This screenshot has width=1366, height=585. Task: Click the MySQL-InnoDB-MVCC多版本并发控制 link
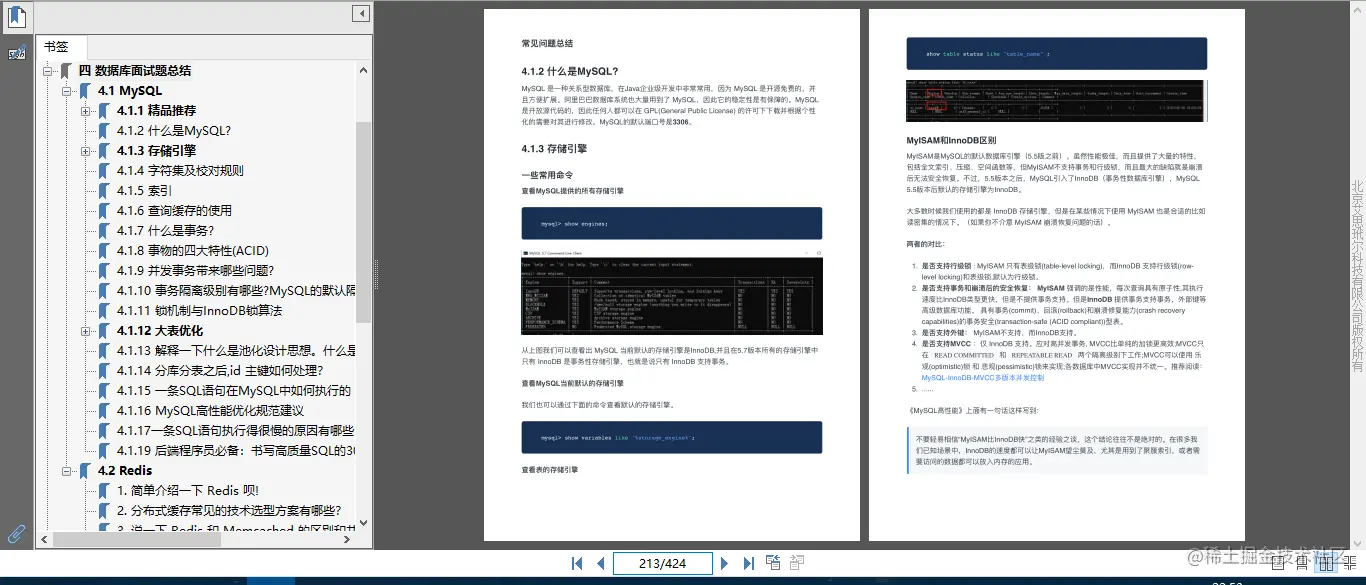pos(982,378)
